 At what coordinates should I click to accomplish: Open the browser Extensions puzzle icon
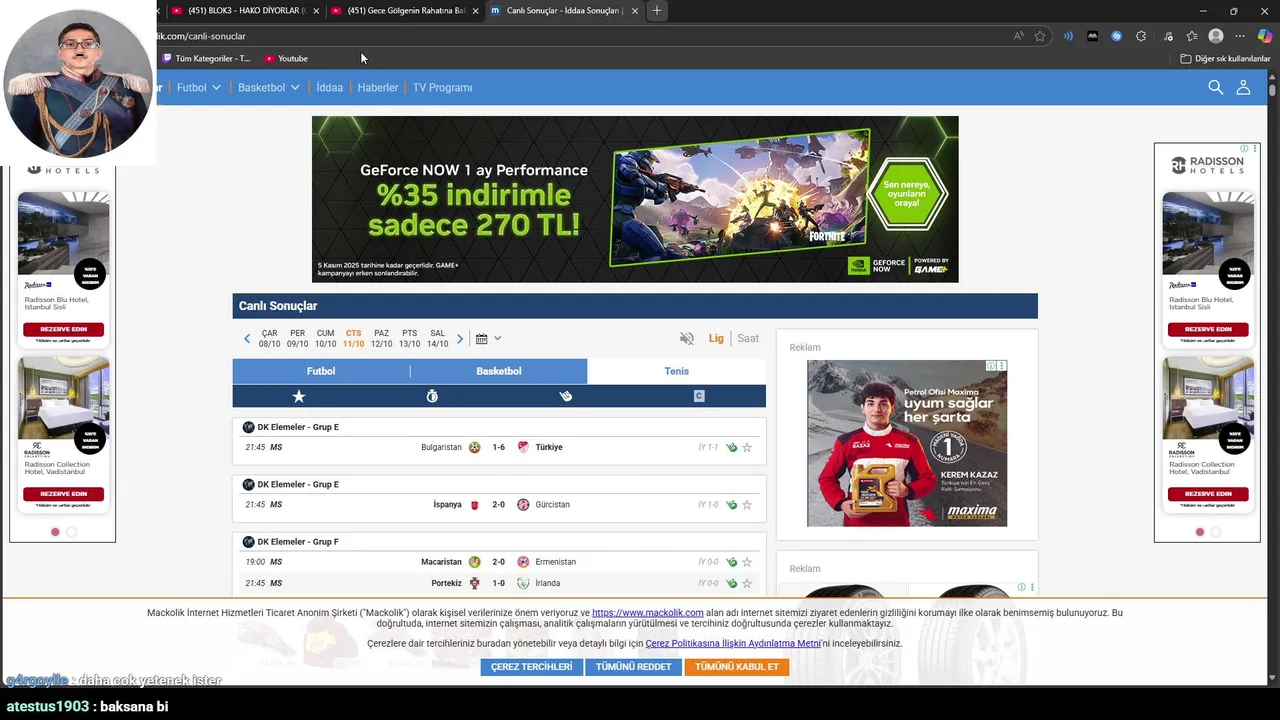1141,36
